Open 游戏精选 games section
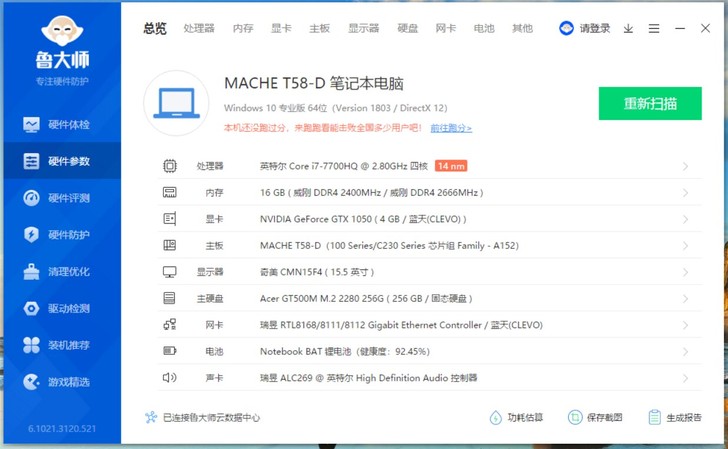The height and width of the screenshot is (449, 728). (x=62, y=382)
